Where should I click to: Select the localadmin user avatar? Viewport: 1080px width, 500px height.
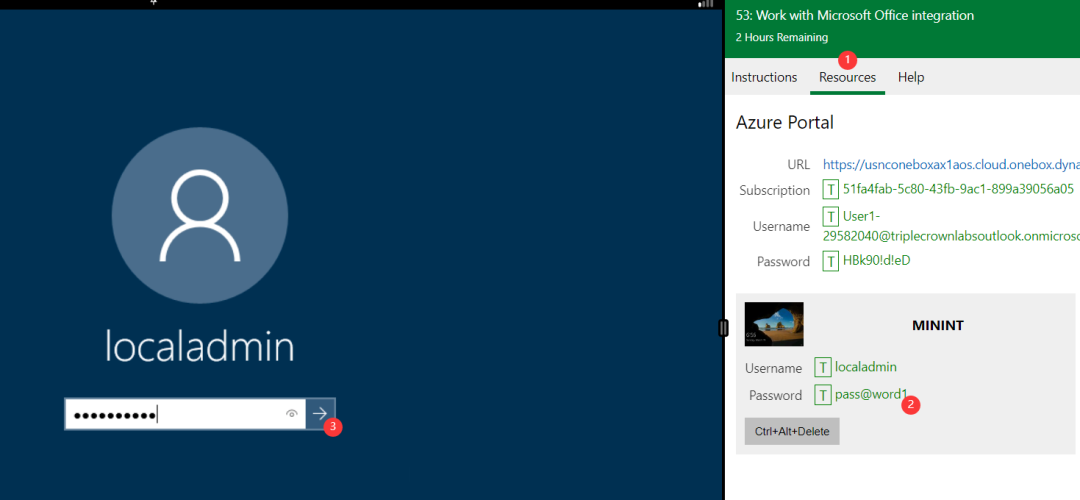(200, 215)
